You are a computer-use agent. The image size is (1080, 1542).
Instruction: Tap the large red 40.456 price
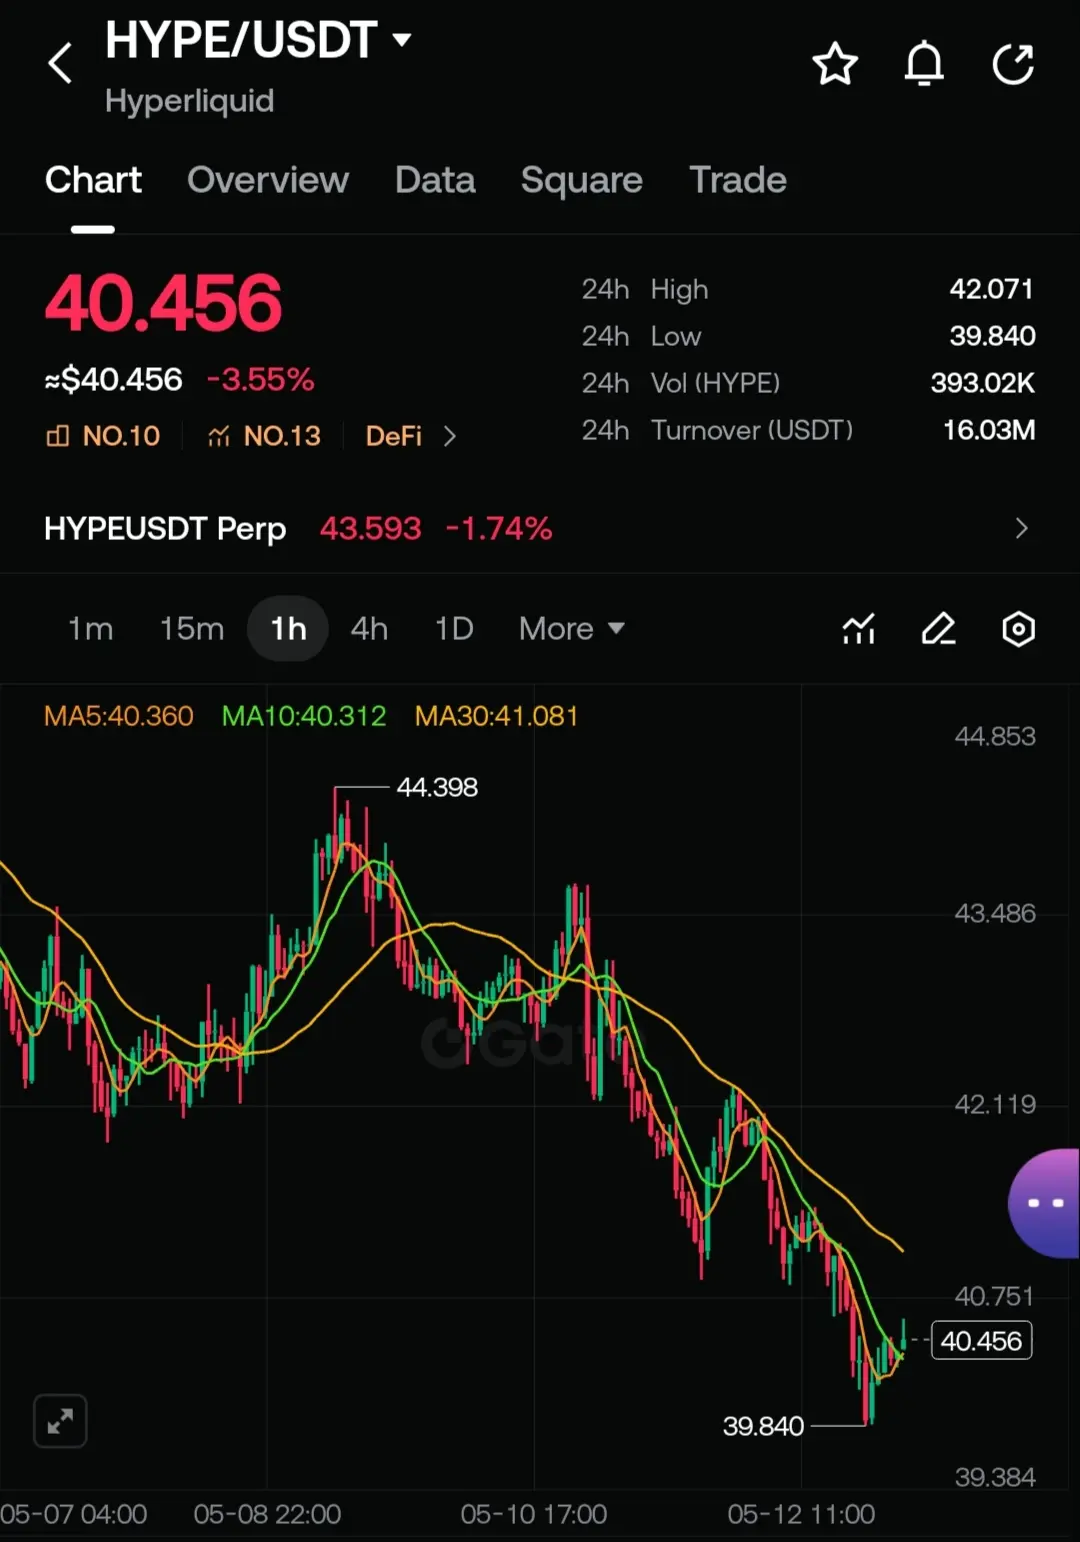click(x=163, y=303)
